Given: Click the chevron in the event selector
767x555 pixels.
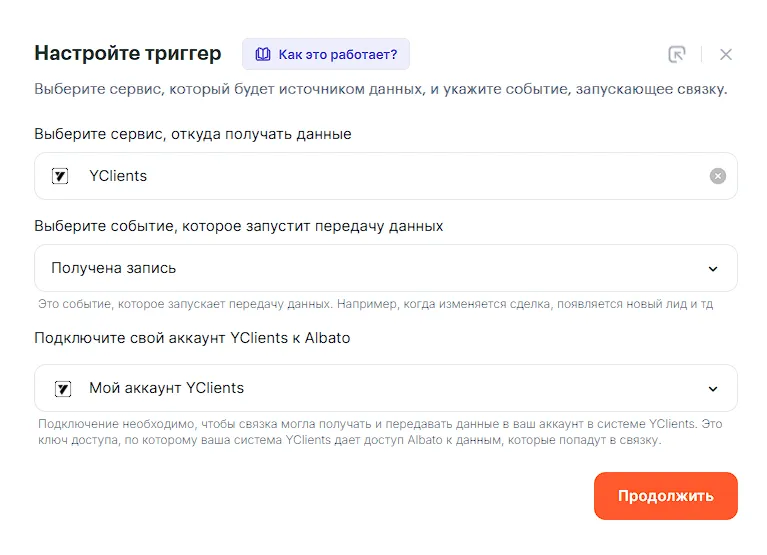Looking at the screenshot, I should tap(713, 268).
